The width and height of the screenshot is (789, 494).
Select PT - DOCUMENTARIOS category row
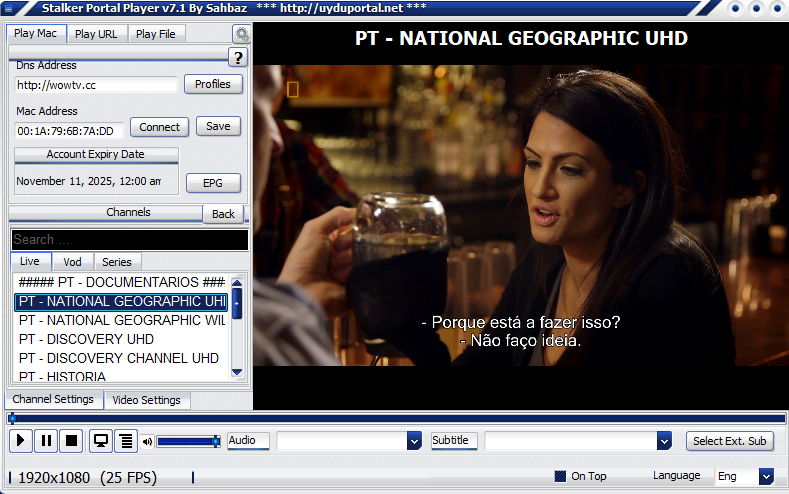pyautogui.click(x=122, y=282)
